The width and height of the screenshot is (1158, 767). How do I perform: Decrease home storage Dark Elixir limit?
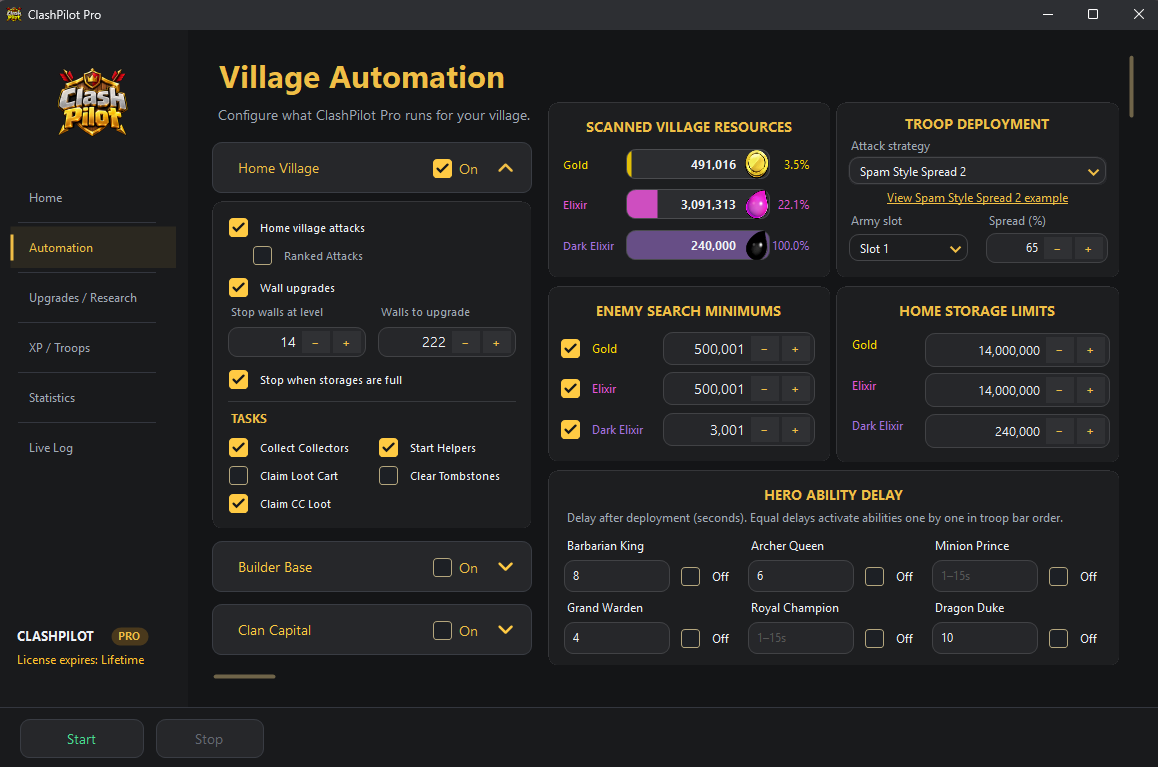click(1059, 432)
